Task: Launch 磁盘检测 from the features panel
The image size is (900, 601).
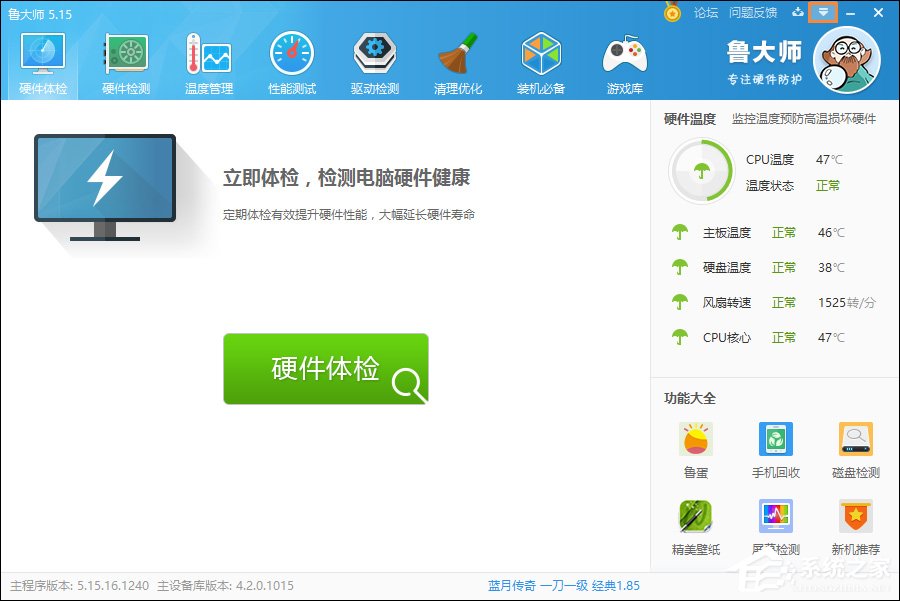Action: pyautogui.click(x=855, y=438)
